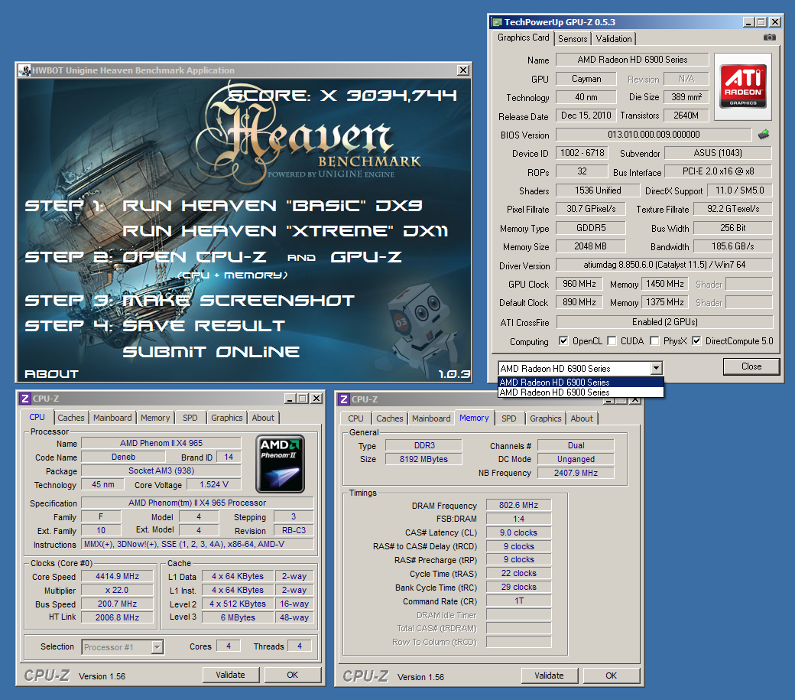Click Validate in the Memory CPU-Z window
This screenshot has height=700, width=795.
tap(549, 675)
